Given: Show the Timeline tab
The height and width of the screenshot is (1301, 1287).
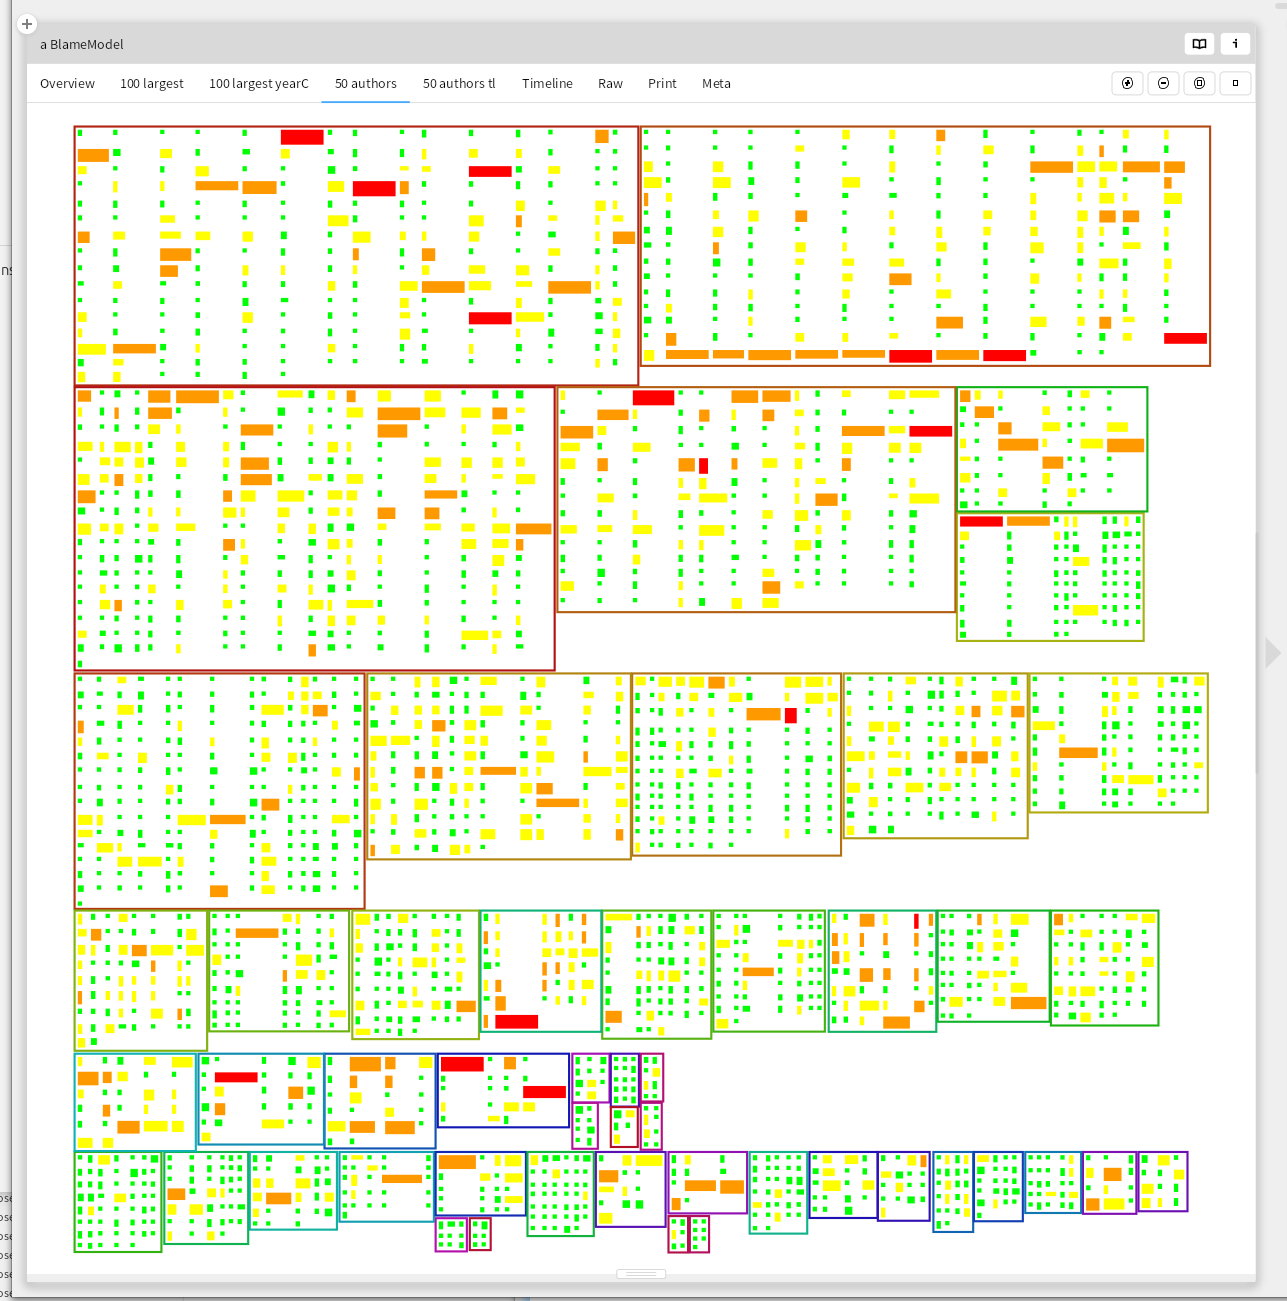Looking at the screenshot, I should [547, 84].
